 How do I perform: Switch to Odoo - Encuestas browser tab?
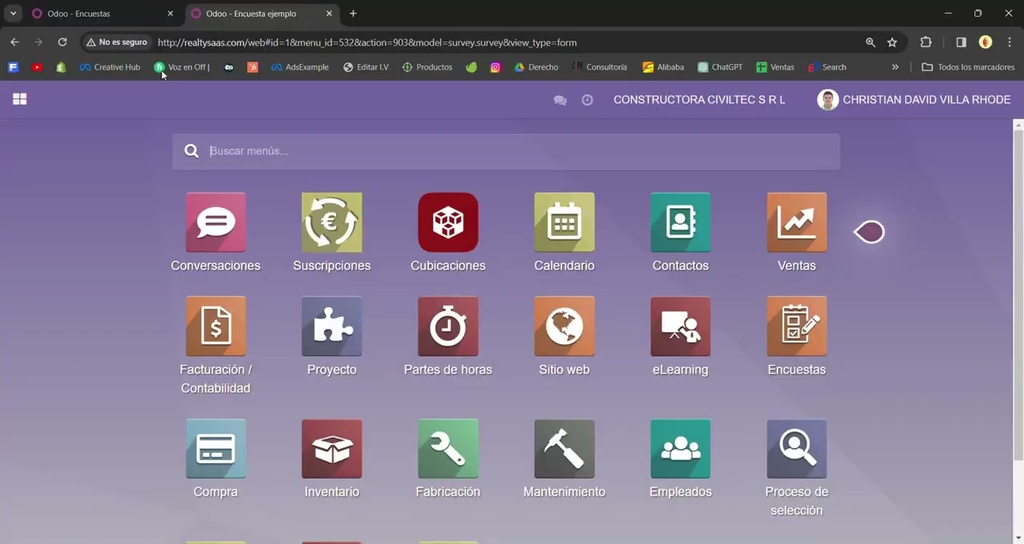click(x=103, y=14)
